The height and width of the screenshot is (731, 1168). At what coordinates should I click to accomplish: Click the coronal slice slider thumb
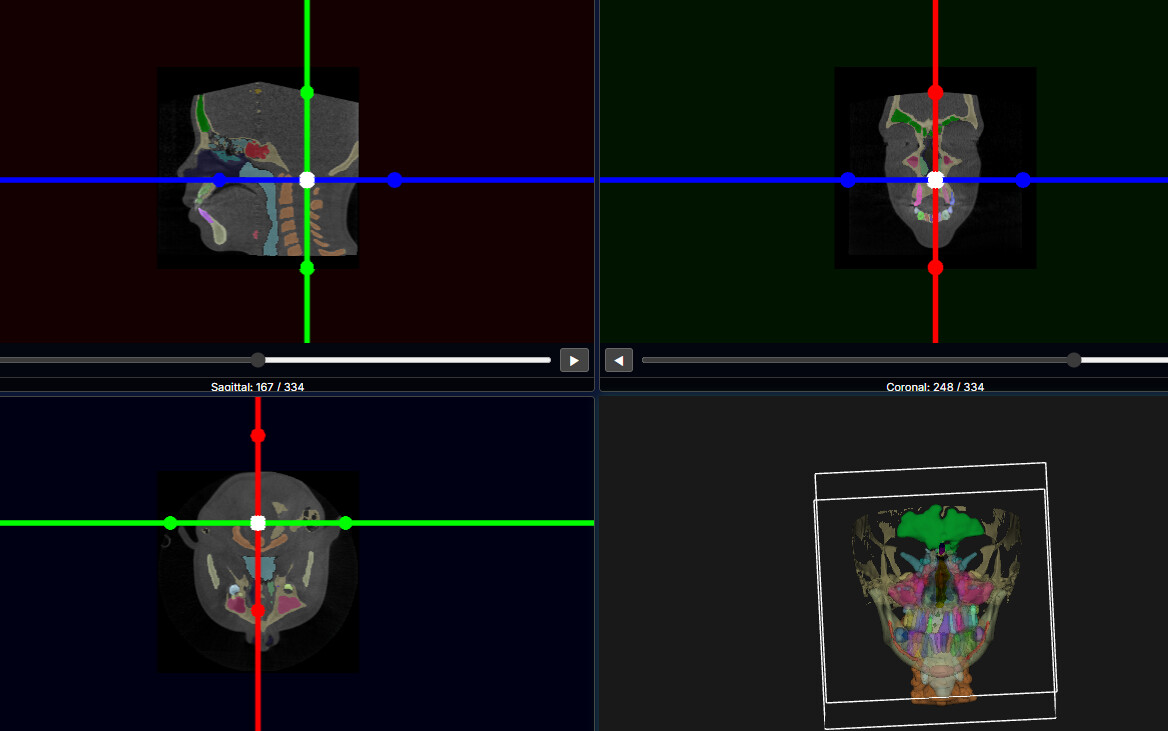point(1073,361)
